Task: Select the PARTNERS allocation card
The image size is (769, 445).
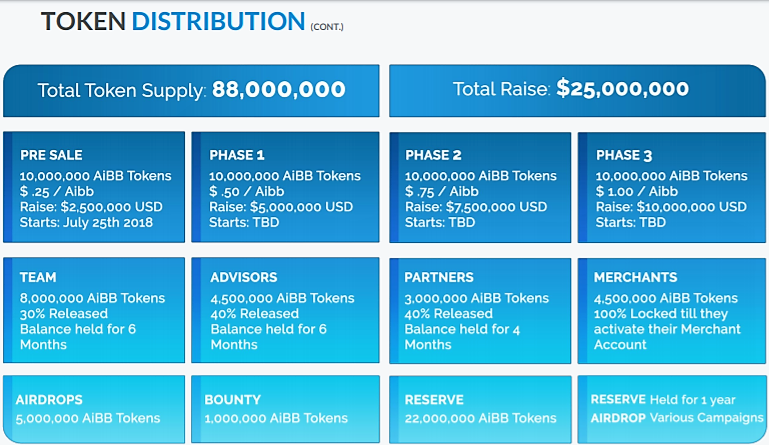Action: 480,311
